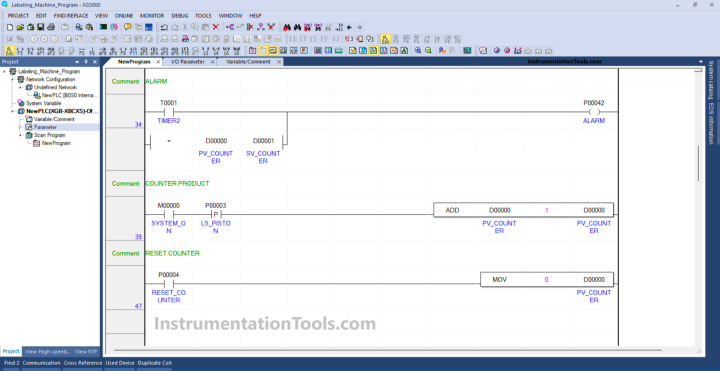This screenshot has height=371, width=720.
Task: Open the System catalog side panel
Action: [711, 81]
